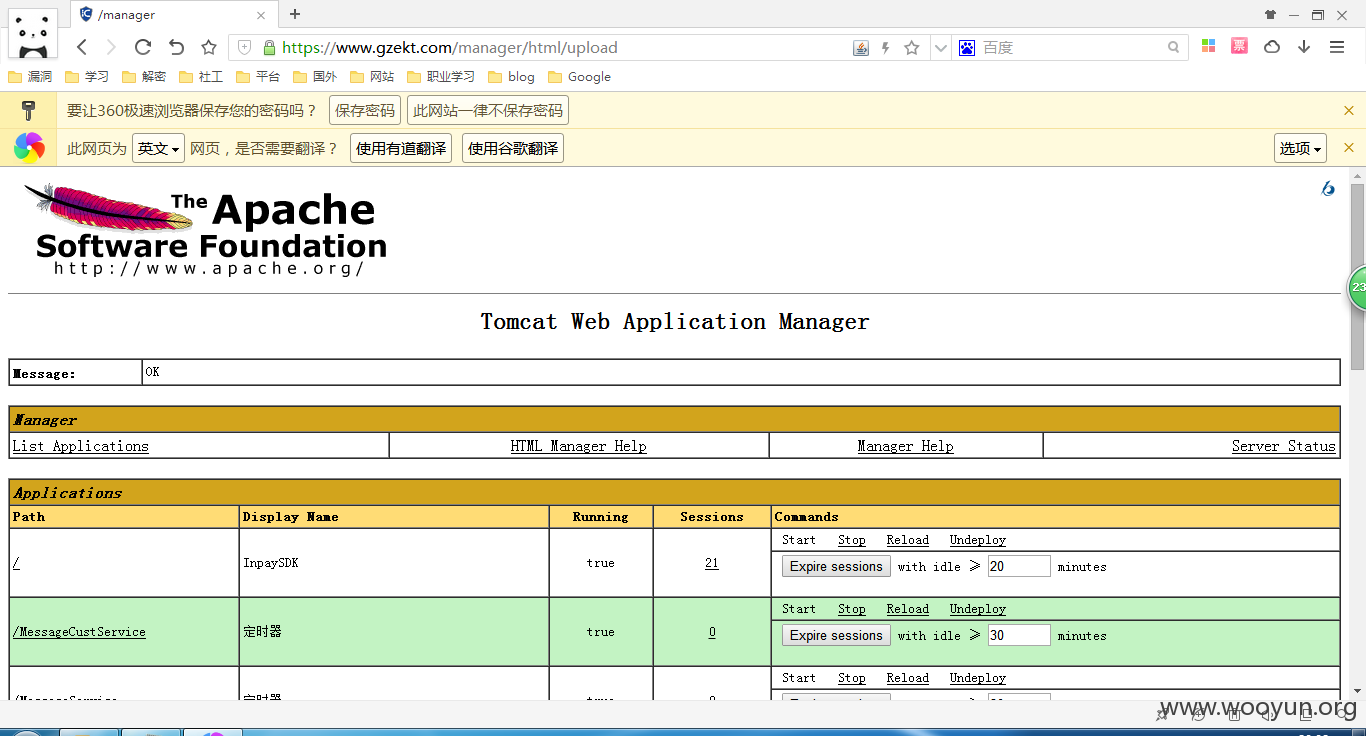Screen dimensions: 1366x736
Task: Click Expire sessions for /MessageCustService
Action: click(x=836, y=635)
